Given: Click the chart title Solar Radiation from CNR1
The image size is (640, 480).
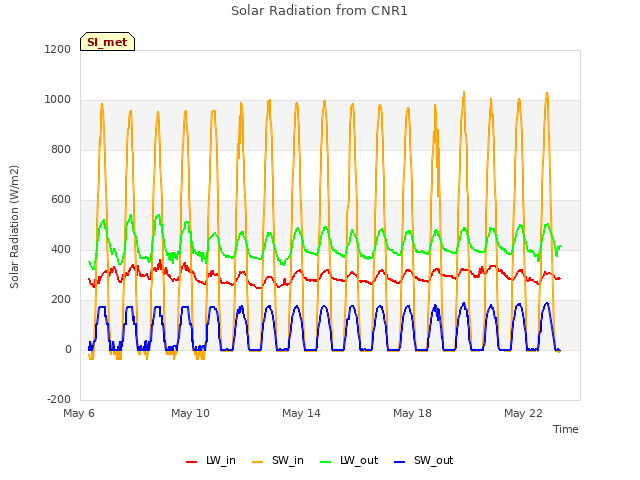Looking at the screenshot, I should (x=319, y=11).
